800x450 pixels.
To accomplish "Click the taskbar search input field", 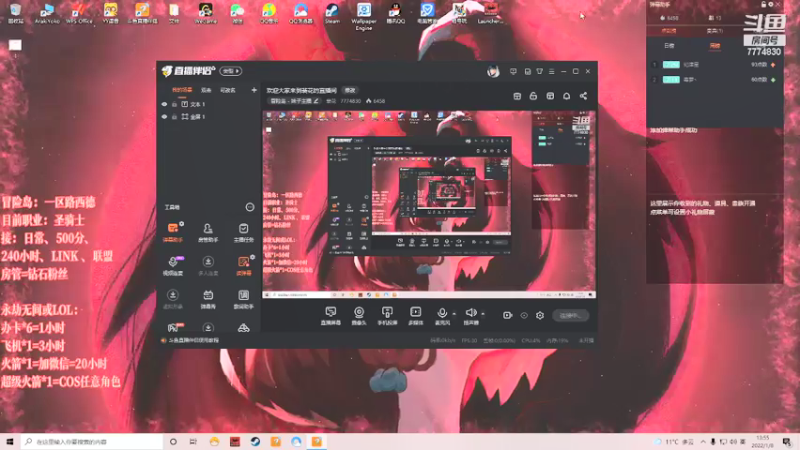I will click(92, 441).
